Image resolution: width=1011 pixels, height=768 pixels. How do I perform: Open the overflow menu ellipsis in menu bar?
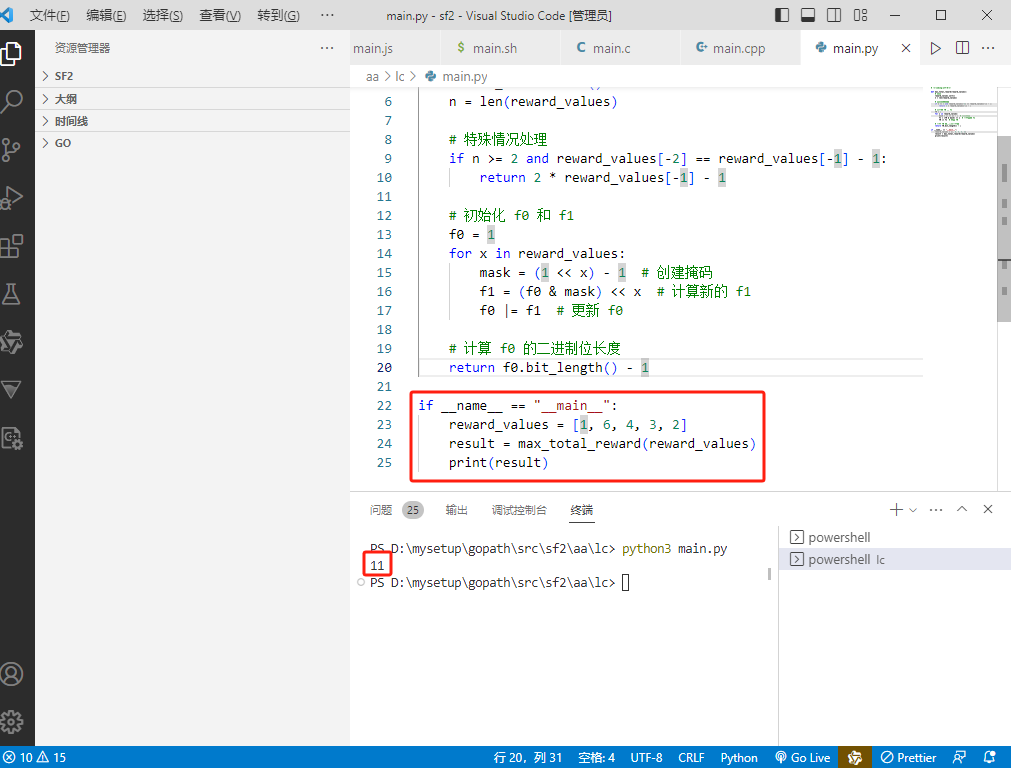point(328,15)
